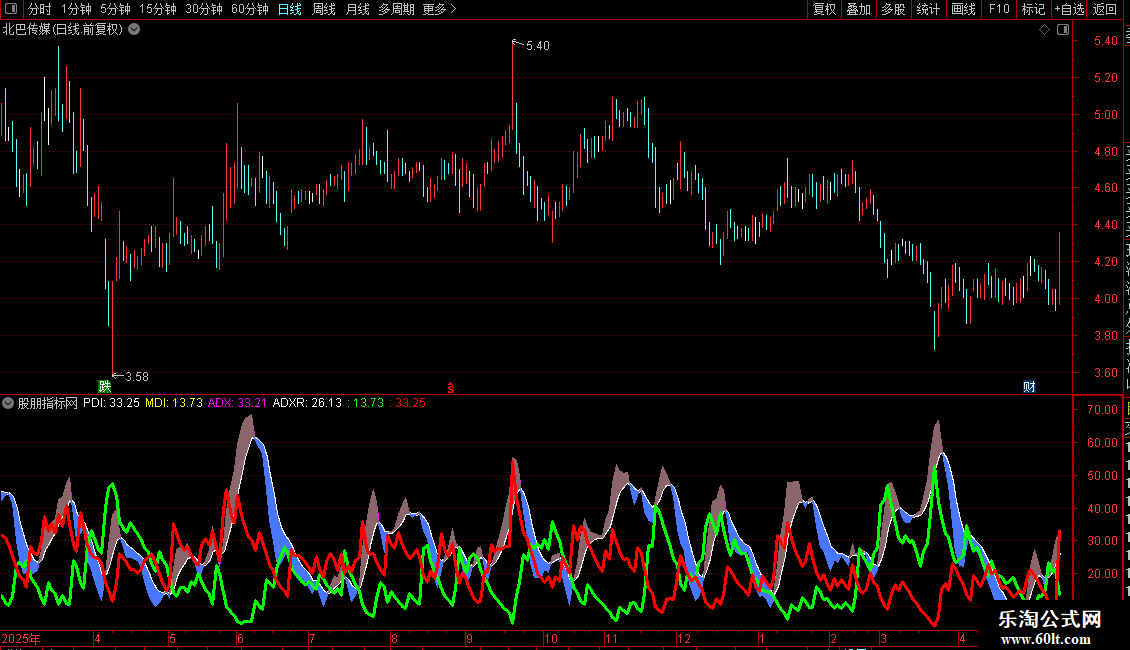Image resolution: width=1130 pixels, height=650 pixels.
Task: Click the 2025年 label on time axis
Action: pos(21,638)
